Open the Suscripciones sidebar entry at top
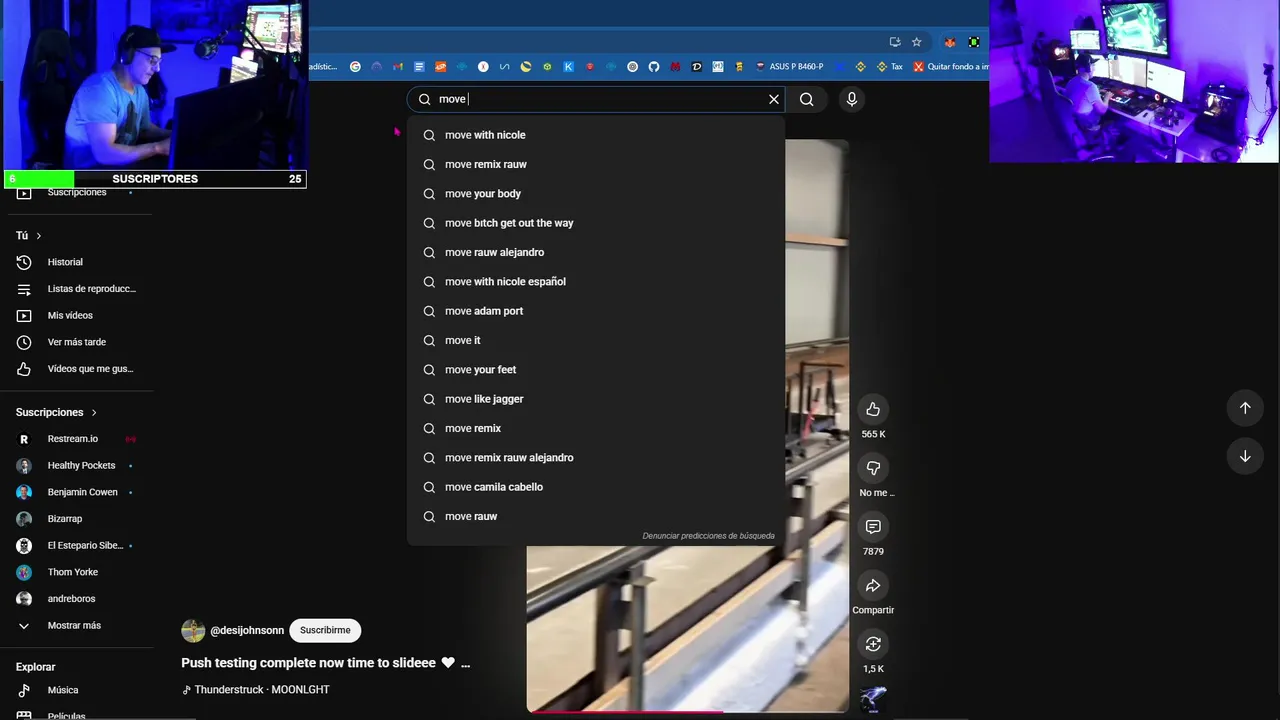The image size is (1280, 720). point(77,193)
